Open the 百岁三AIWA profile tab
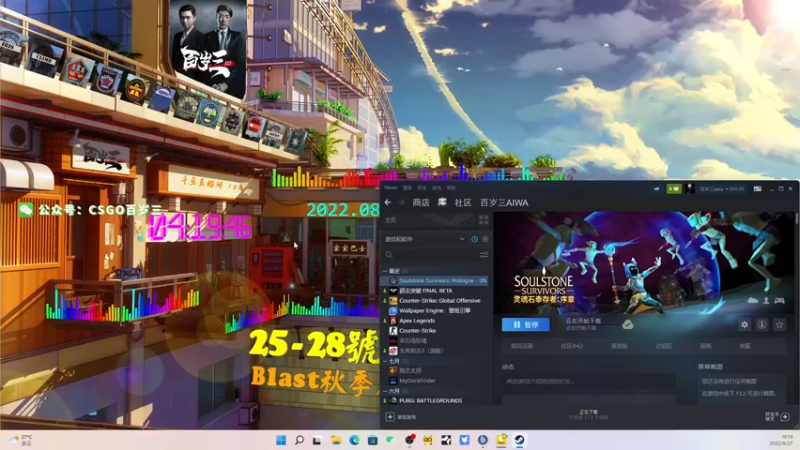 coord(504,203)
